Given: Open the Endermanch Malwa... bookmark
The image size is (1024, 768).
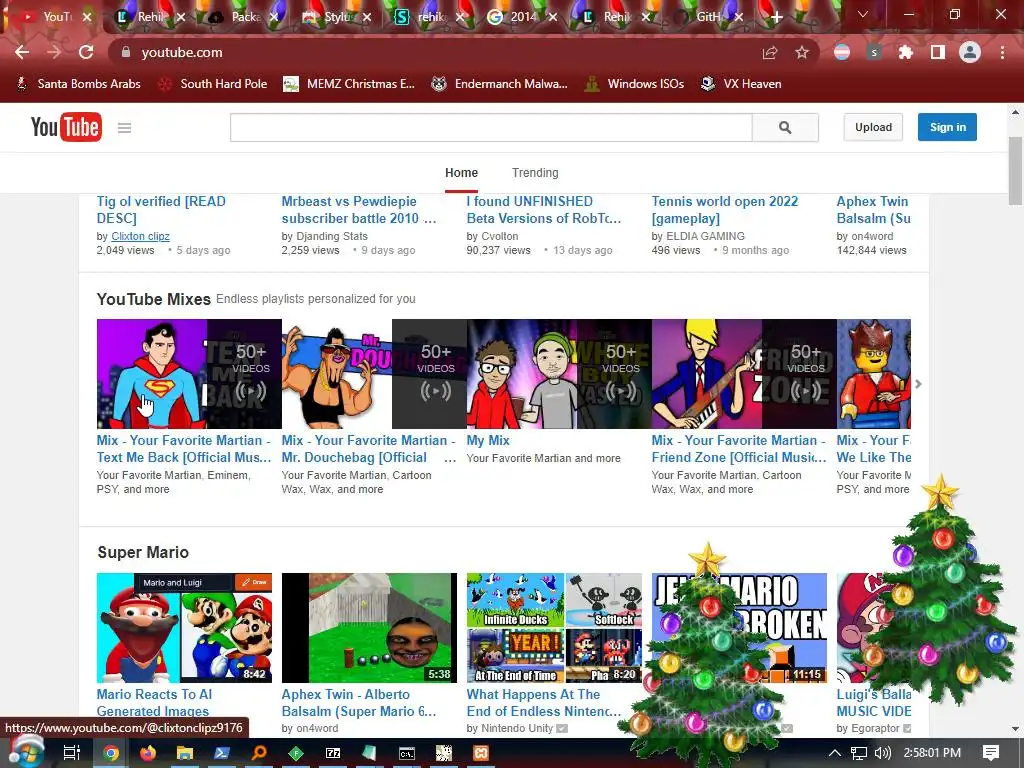Looking at the screenshot, I should click(x=500, y=84).
